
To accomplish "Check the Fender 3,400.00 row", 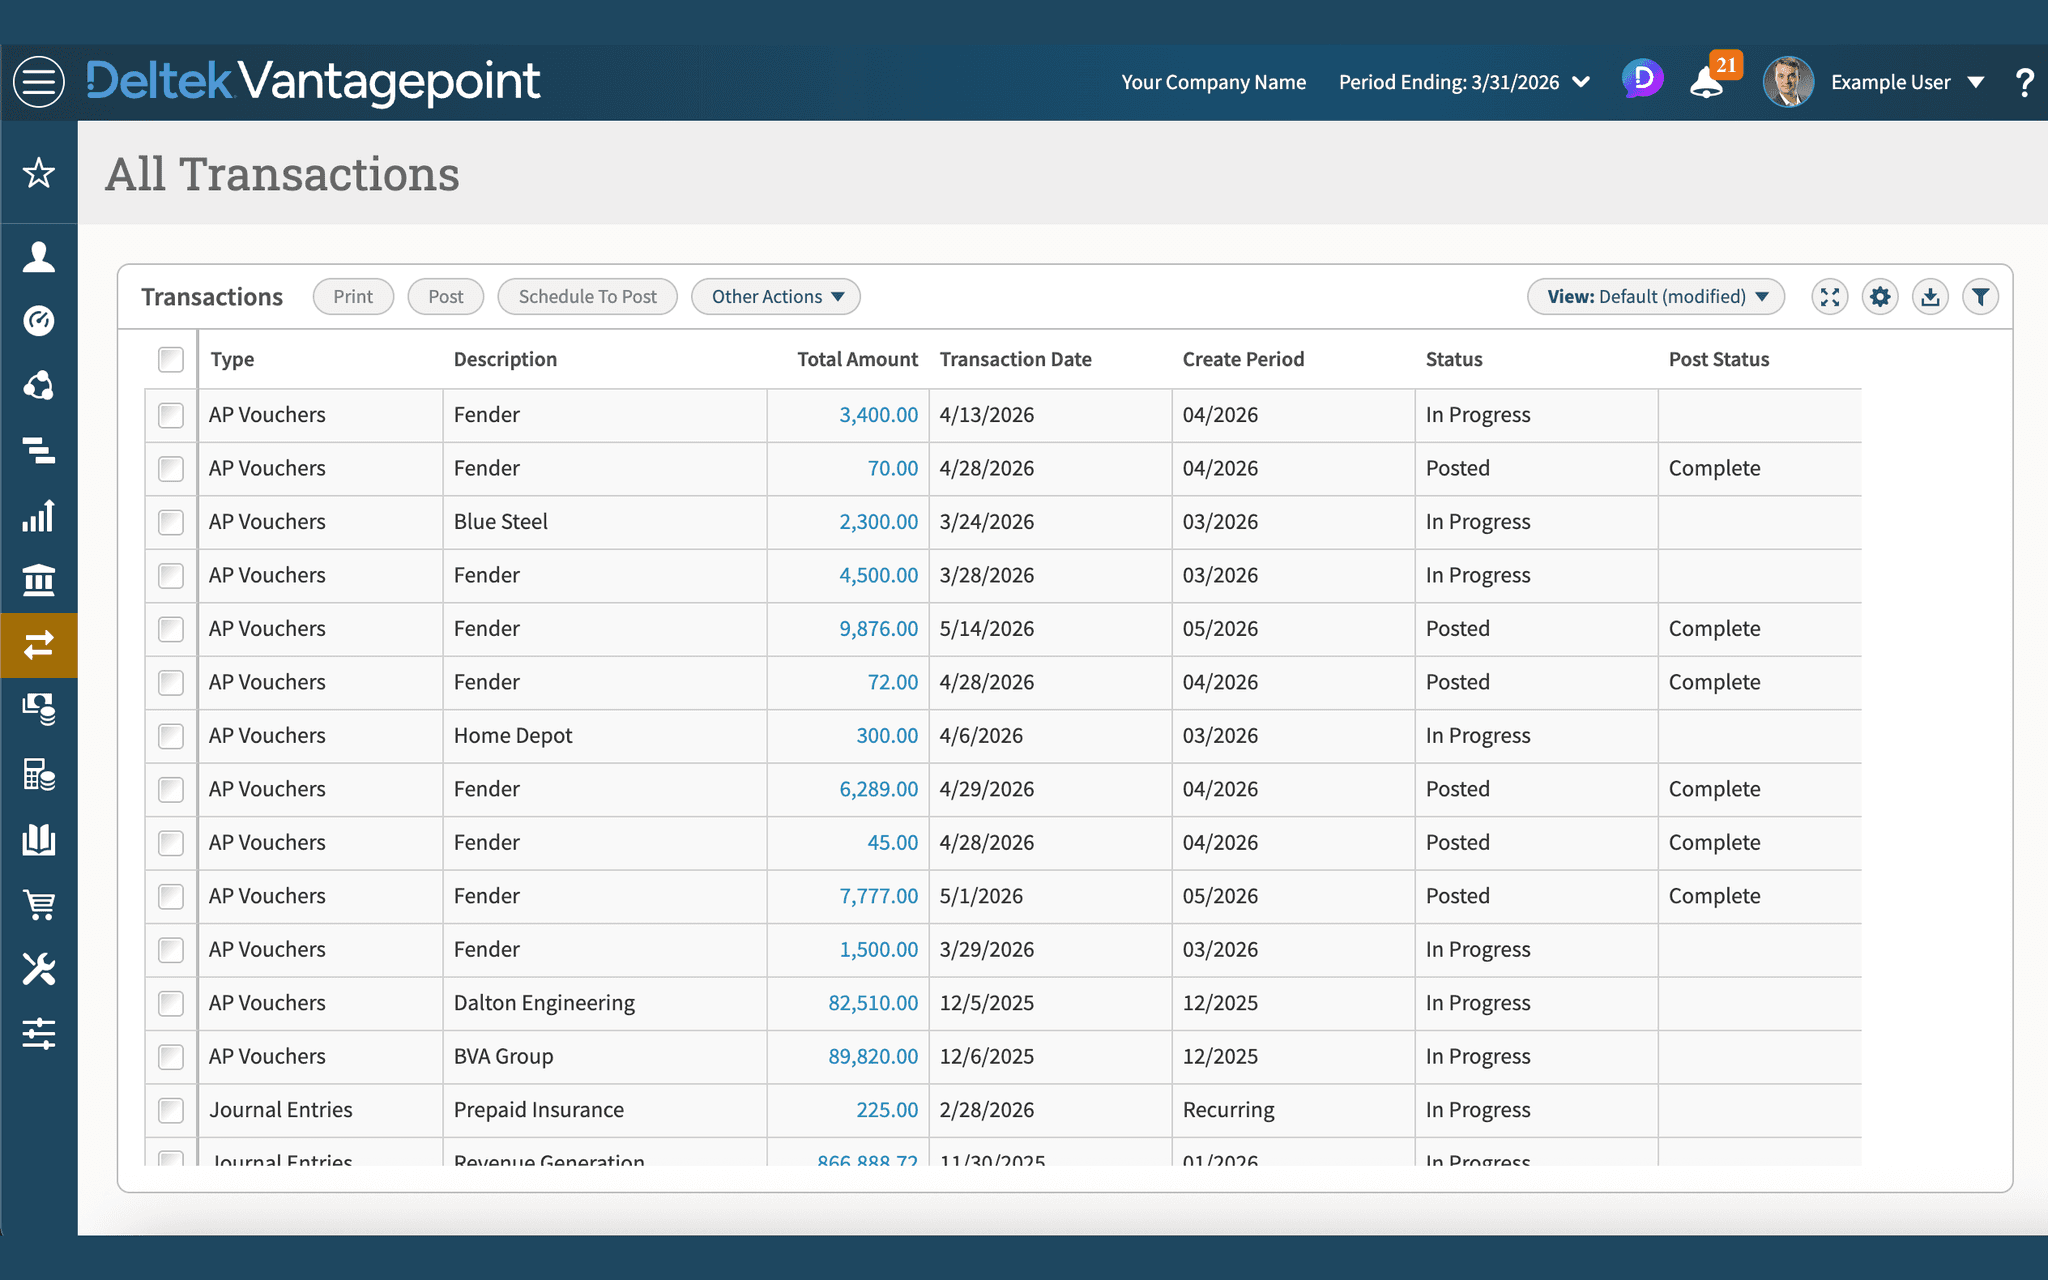I will click(171, 415).
